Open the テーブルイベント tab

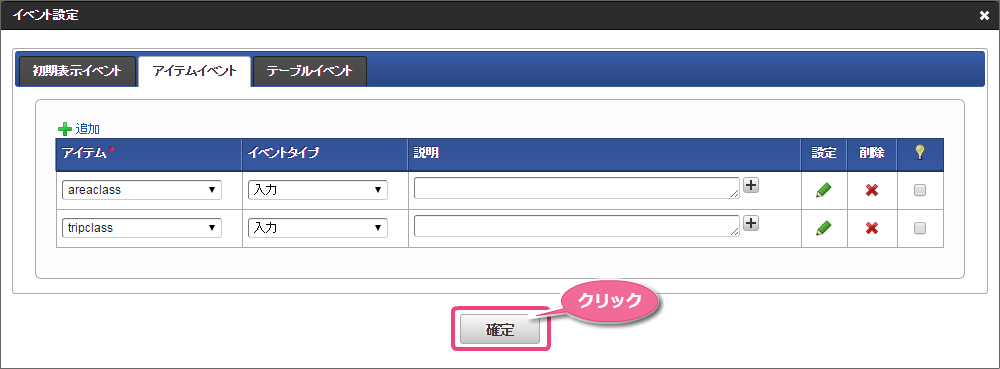click(x=309, y=71)
